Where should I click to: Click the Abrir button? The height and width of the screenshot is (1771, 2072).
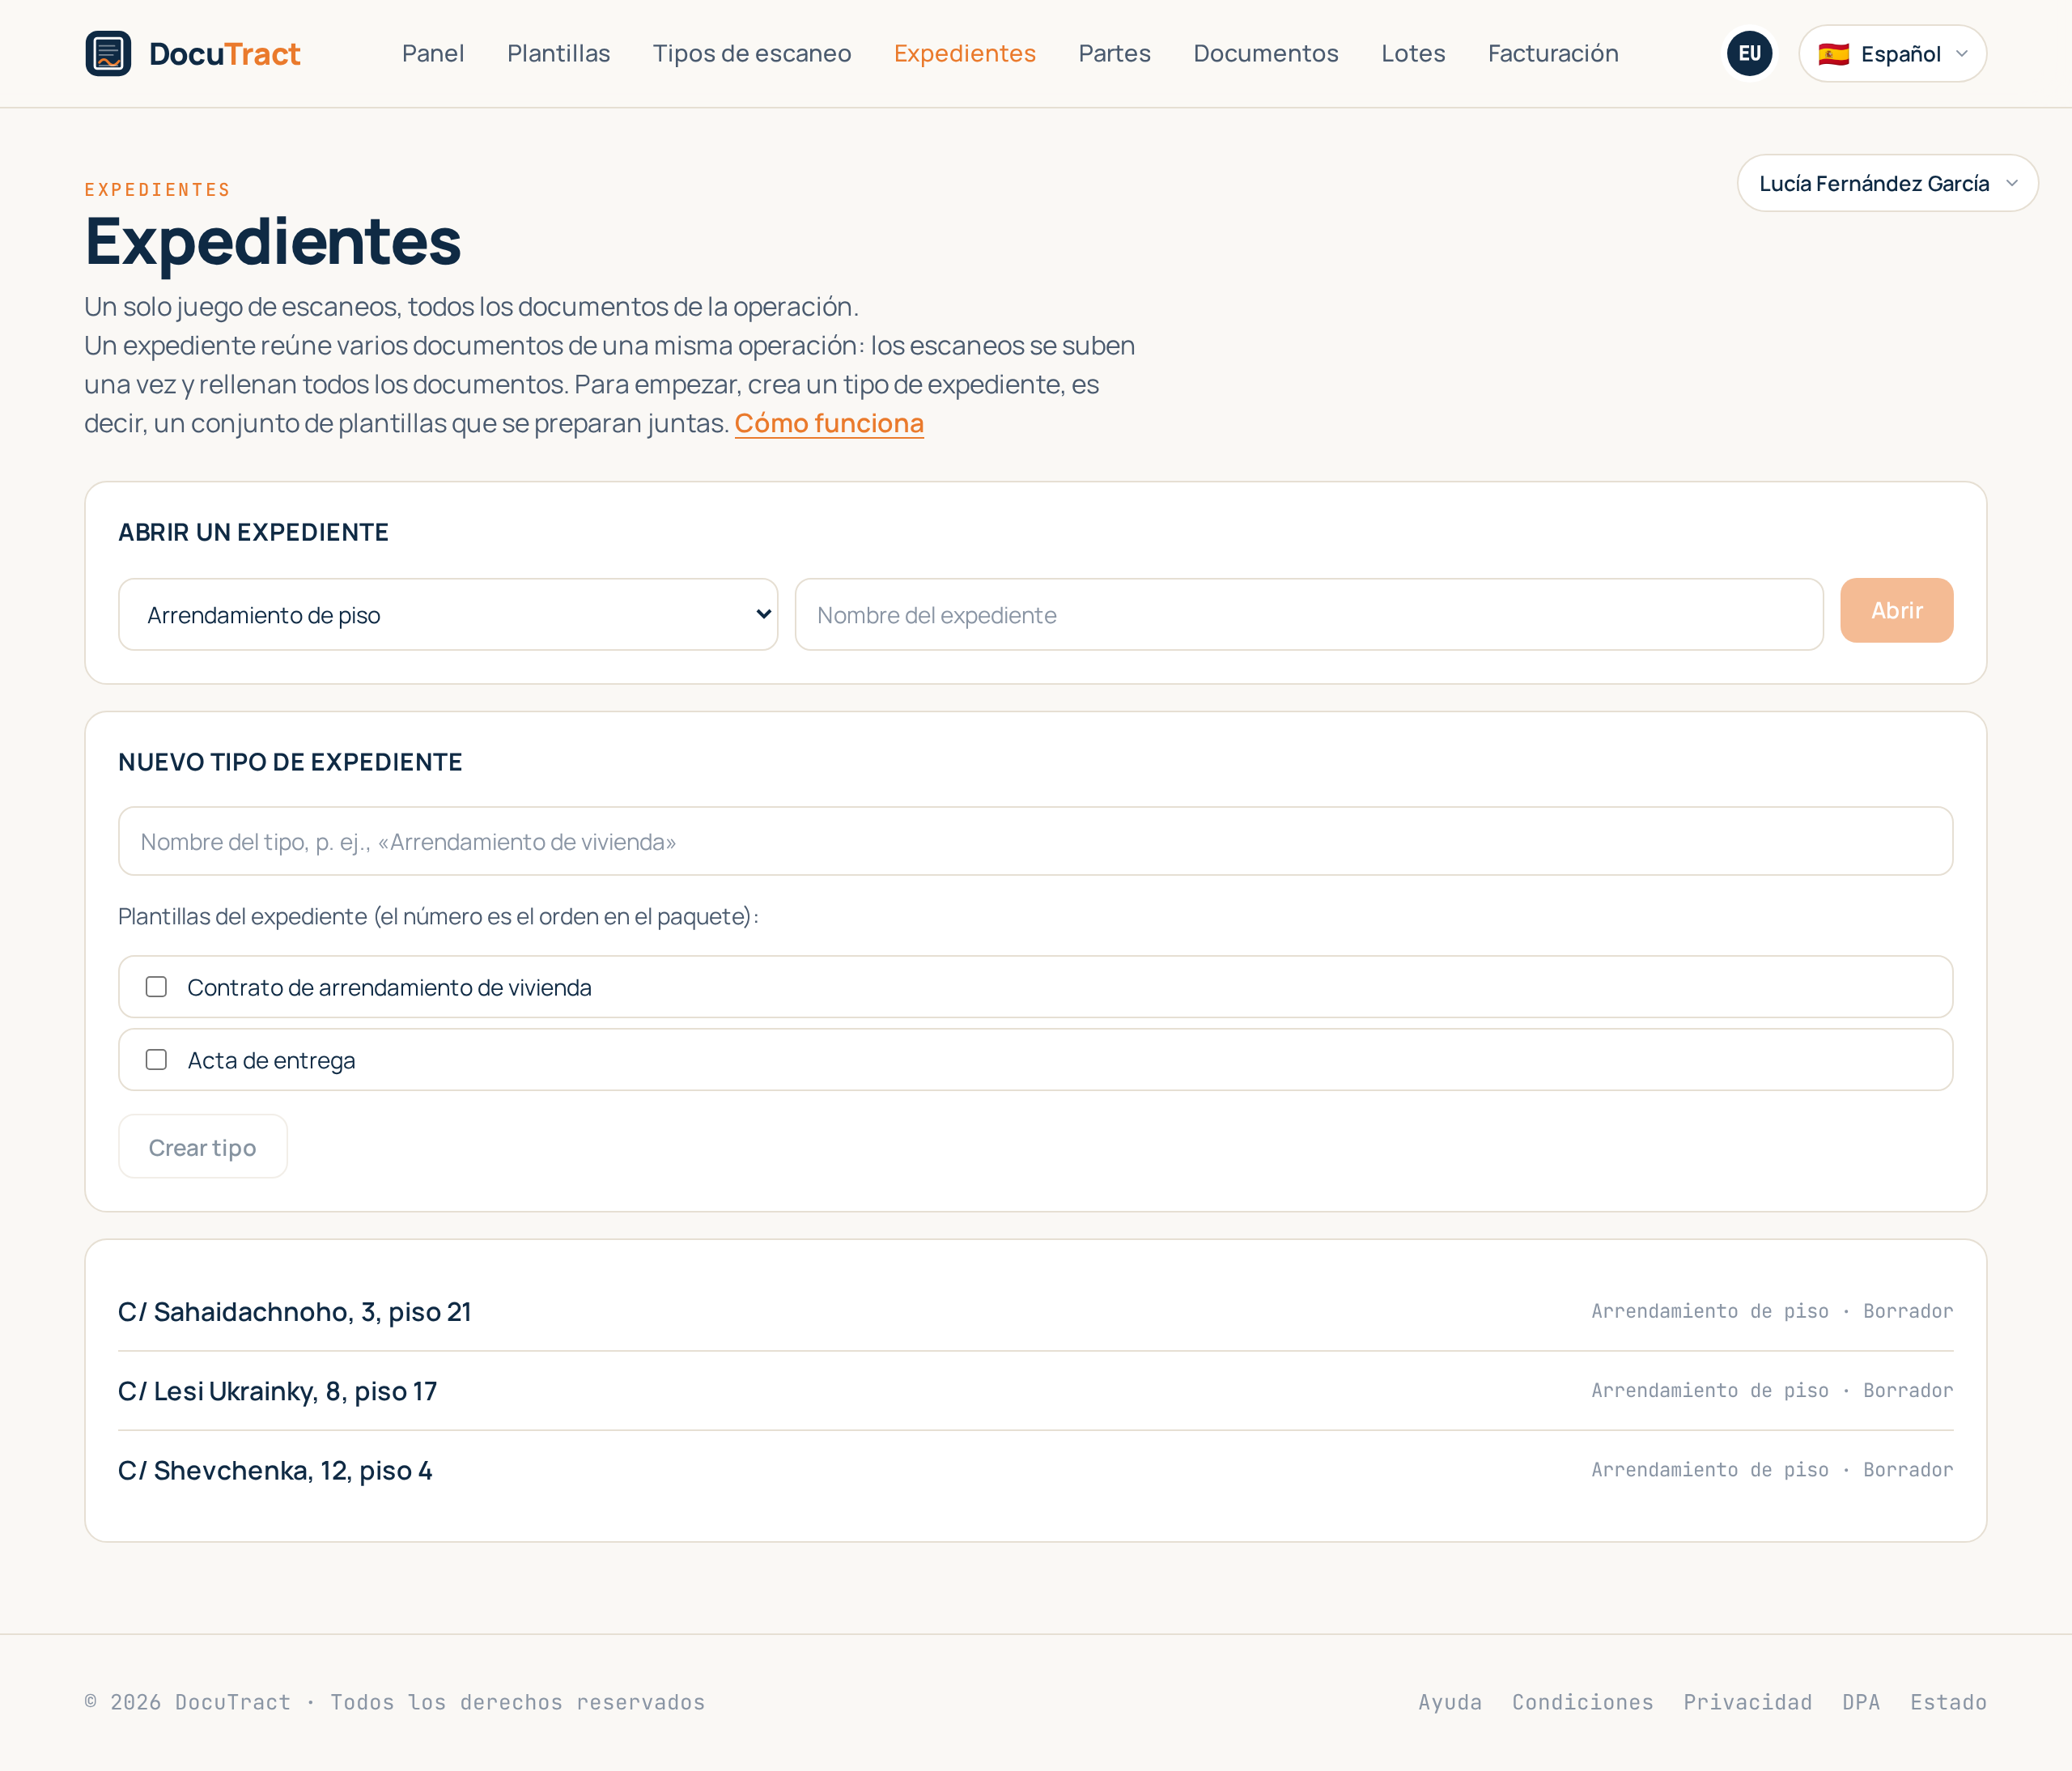(x=1896, y=610)
